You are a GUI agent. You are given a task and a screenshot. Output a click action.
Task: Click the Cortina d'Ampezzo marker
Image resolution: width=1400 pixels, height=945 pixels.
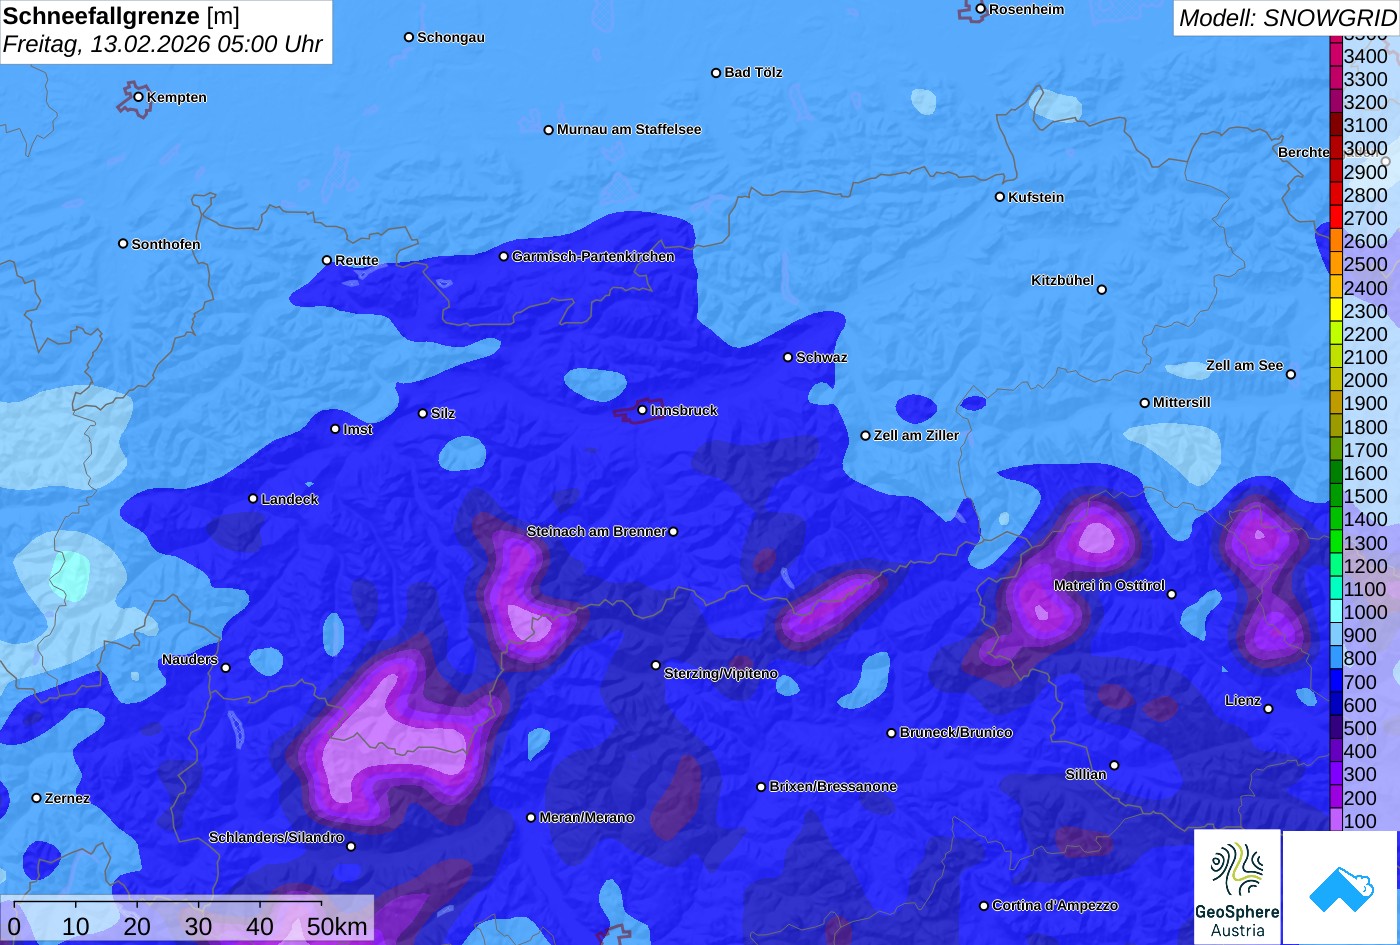coord(984,906)
